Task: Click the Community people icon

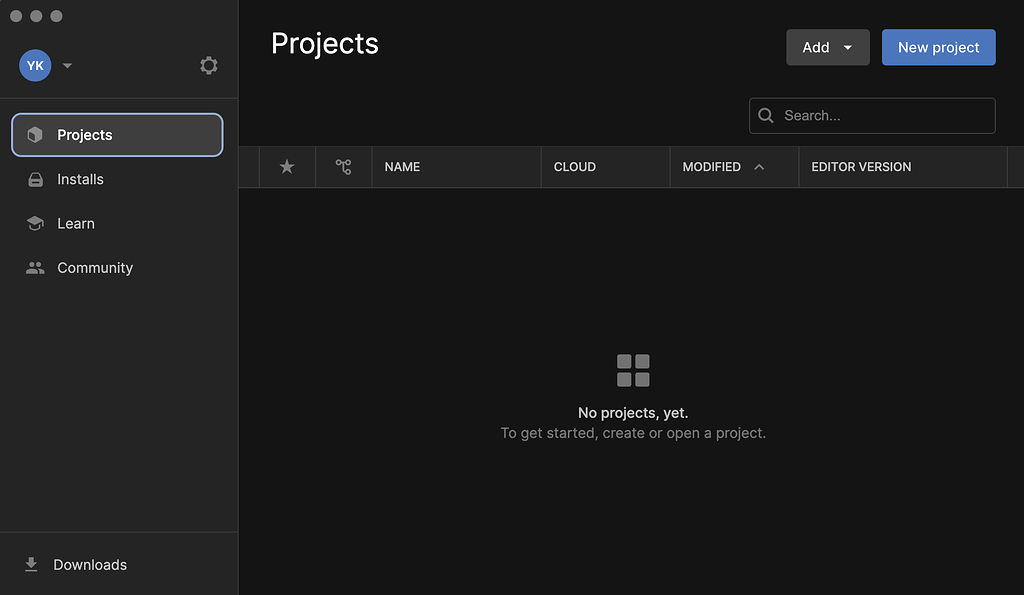Action: click(35, 268)
